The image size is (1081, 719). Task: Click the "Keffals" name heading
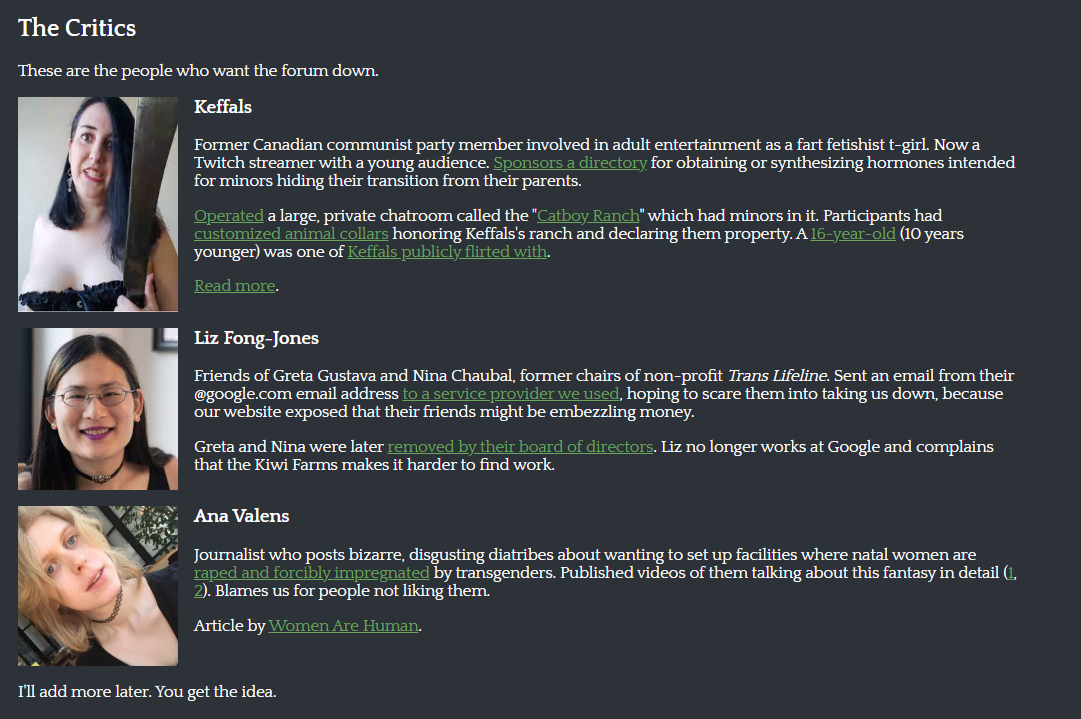pyautogui.click(x=223, y=107)
